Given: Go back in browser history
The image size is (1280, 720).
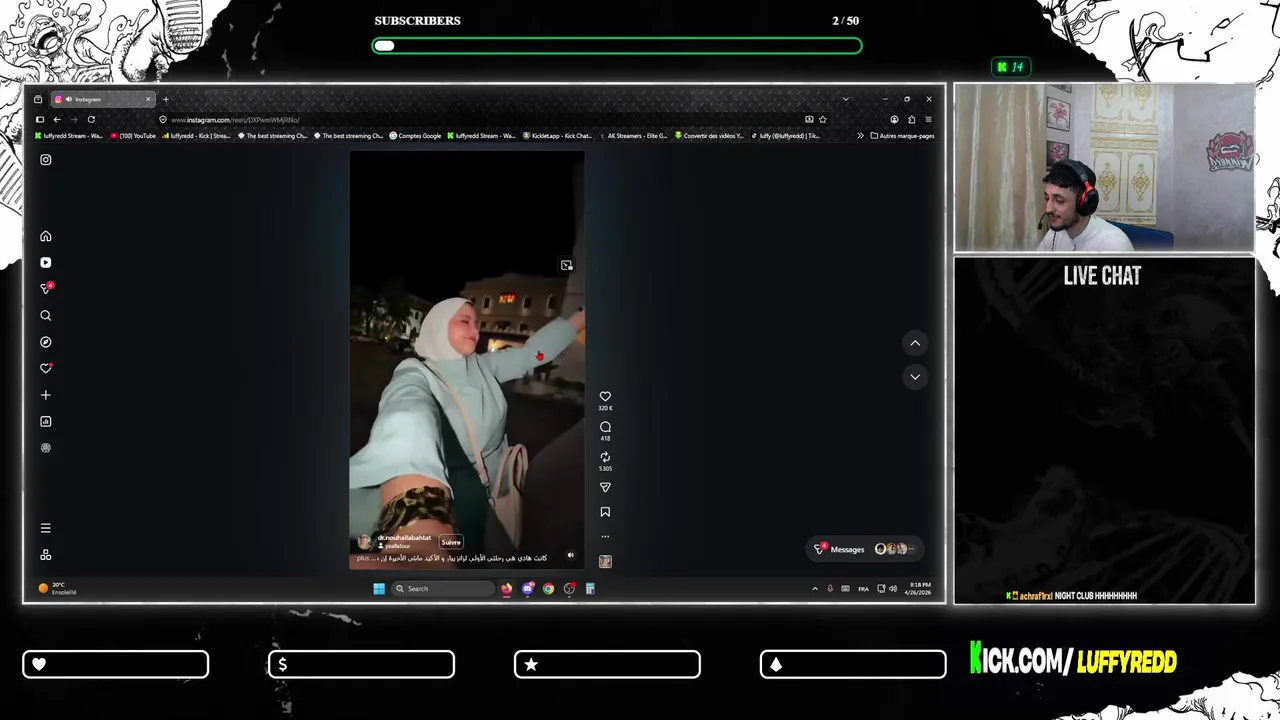Looking at the screenshot, I should (57, 119).
